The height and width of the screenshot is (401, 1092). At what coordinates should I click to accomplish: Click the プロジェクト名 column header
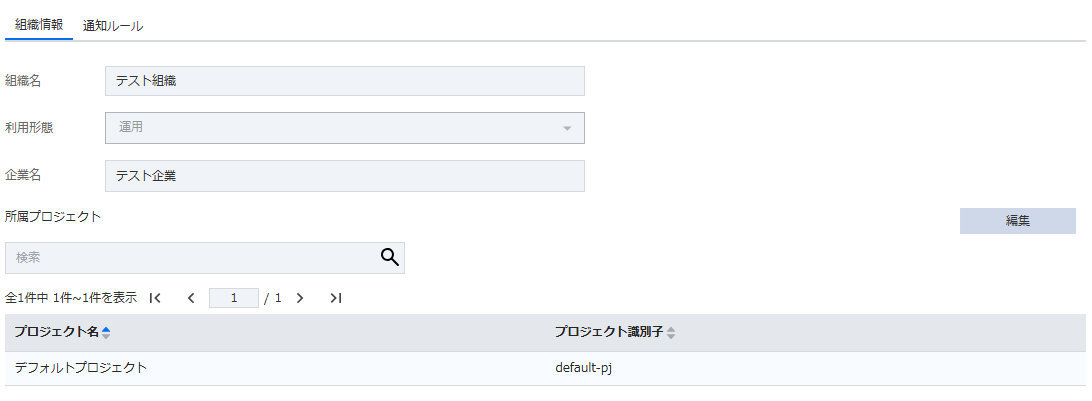click(56, 332)
